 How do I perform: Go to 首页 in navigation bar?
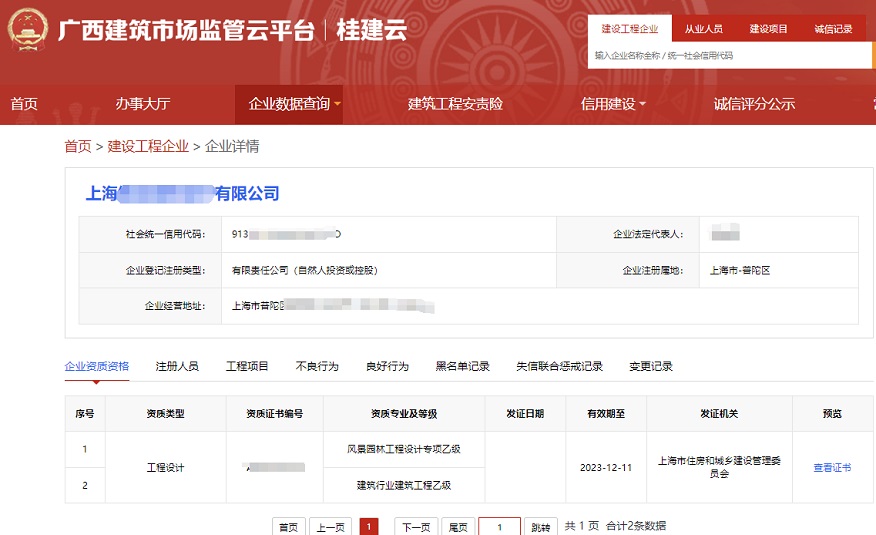pyautogui.click(x=24, y=104)
